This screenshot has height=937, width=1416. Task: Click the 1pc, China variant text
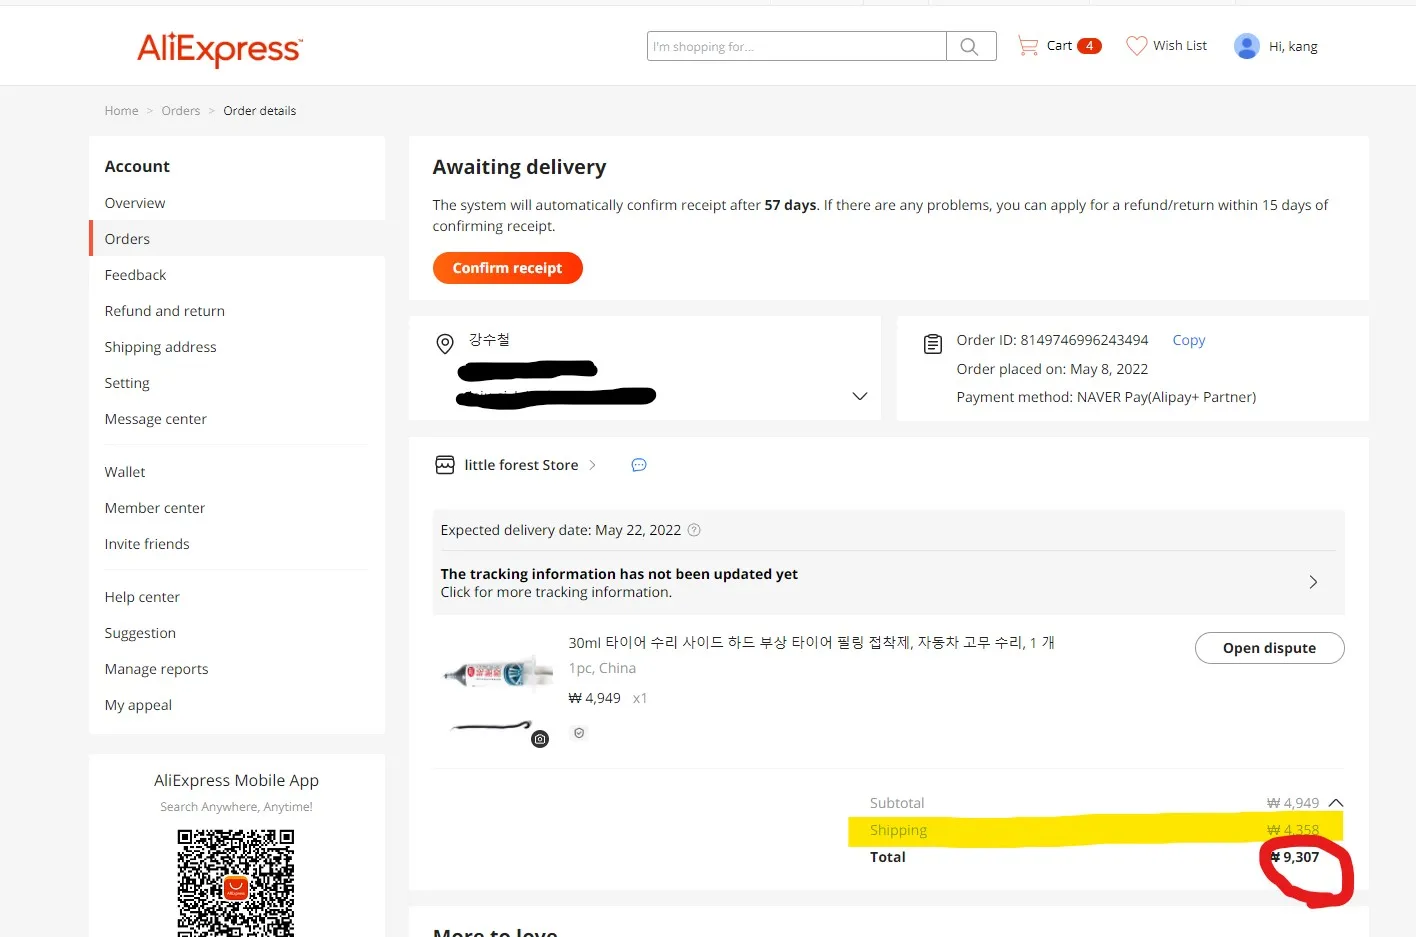tap(602, 668)
